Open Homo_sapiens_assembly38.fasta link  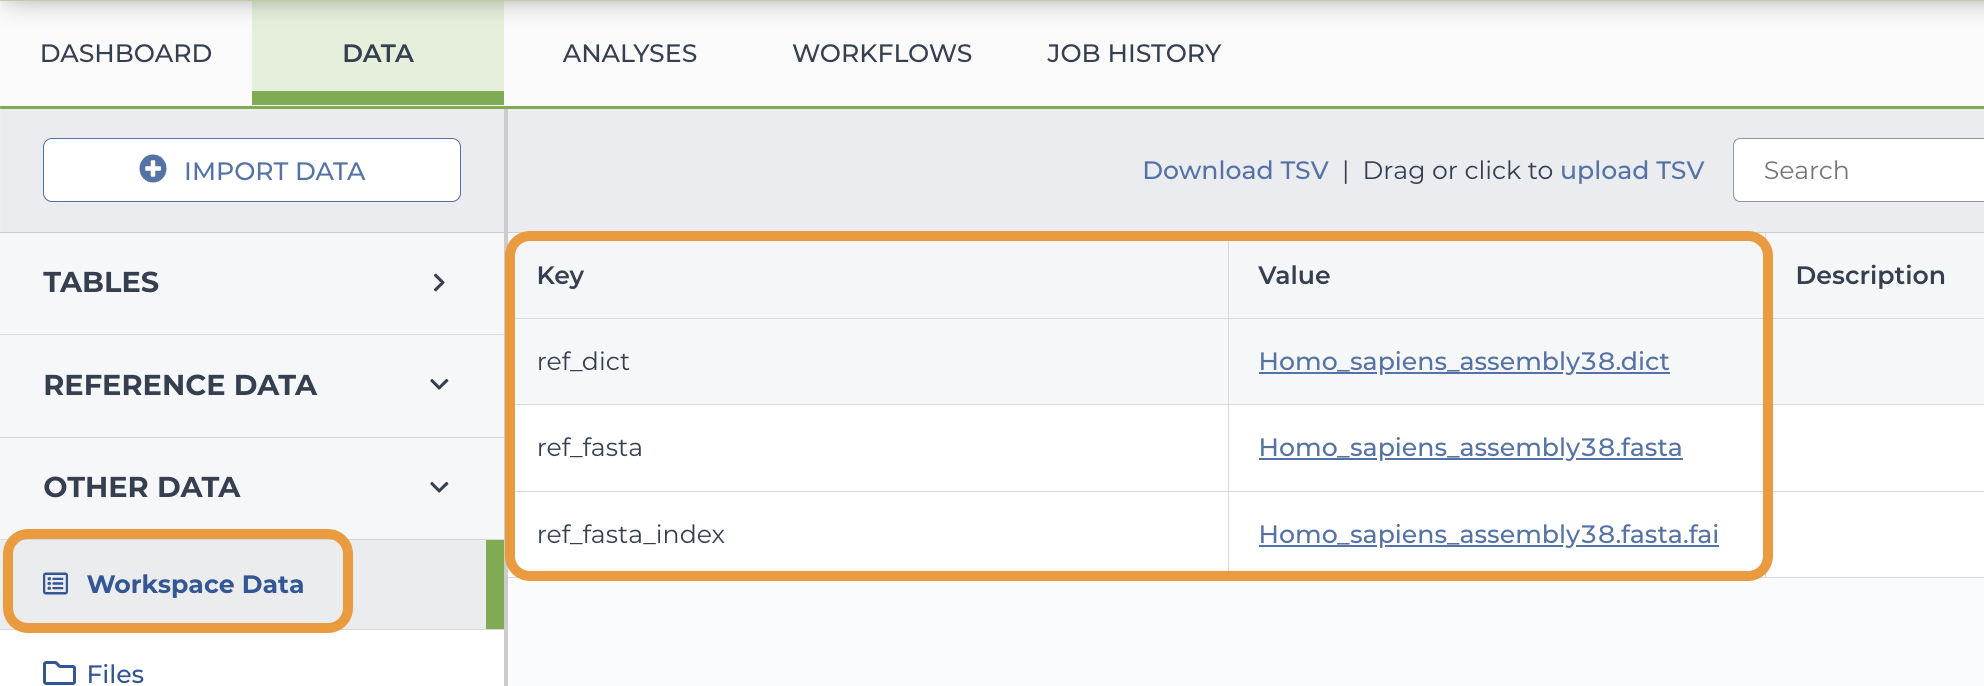tap(1470, 447)
